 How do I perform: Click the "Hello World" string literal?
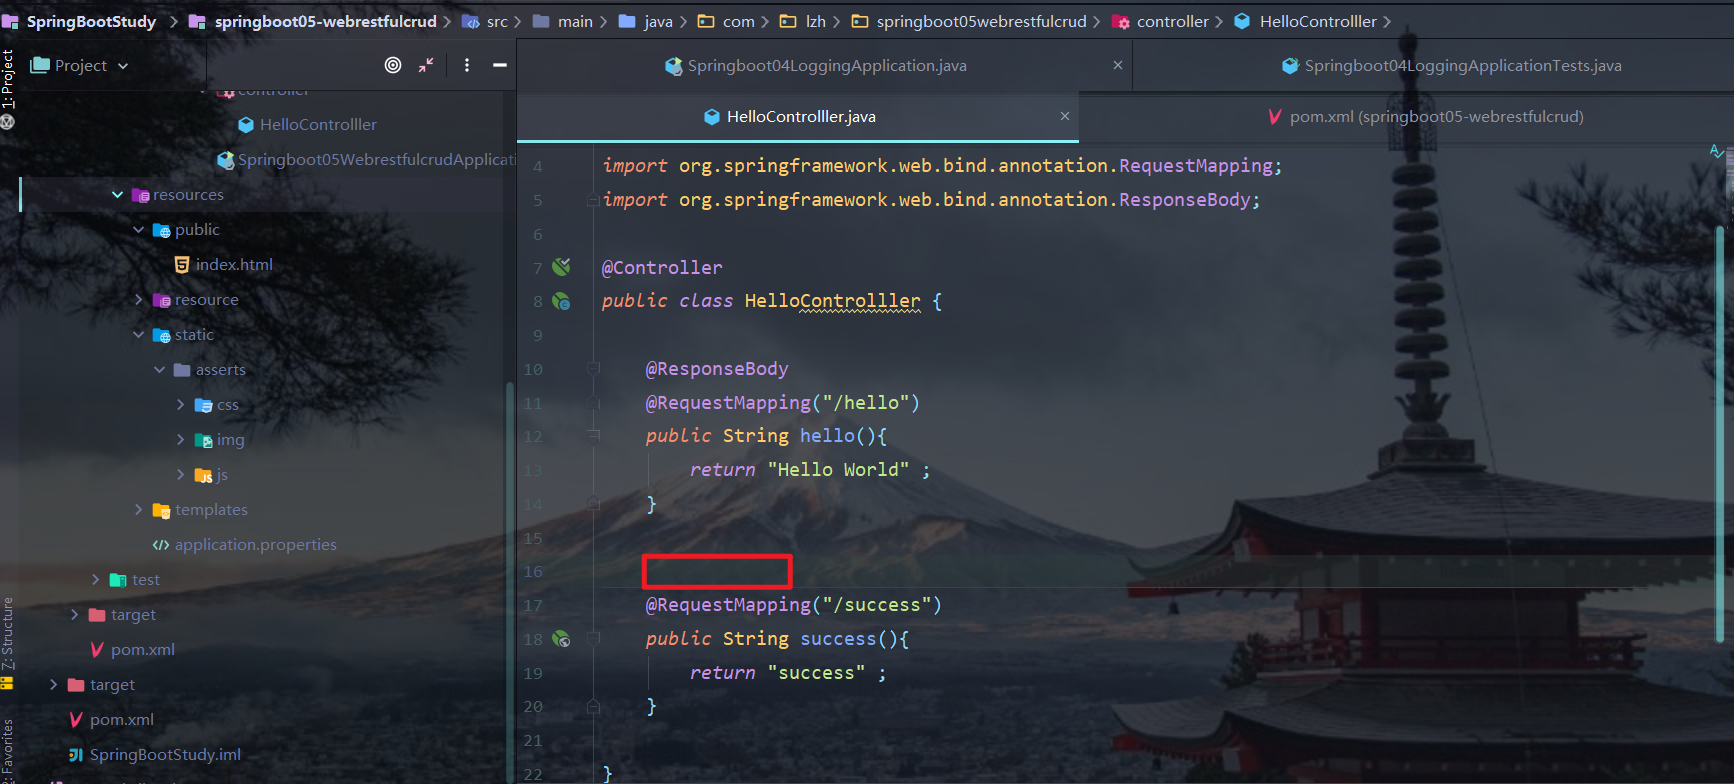(x=839, y=469)
